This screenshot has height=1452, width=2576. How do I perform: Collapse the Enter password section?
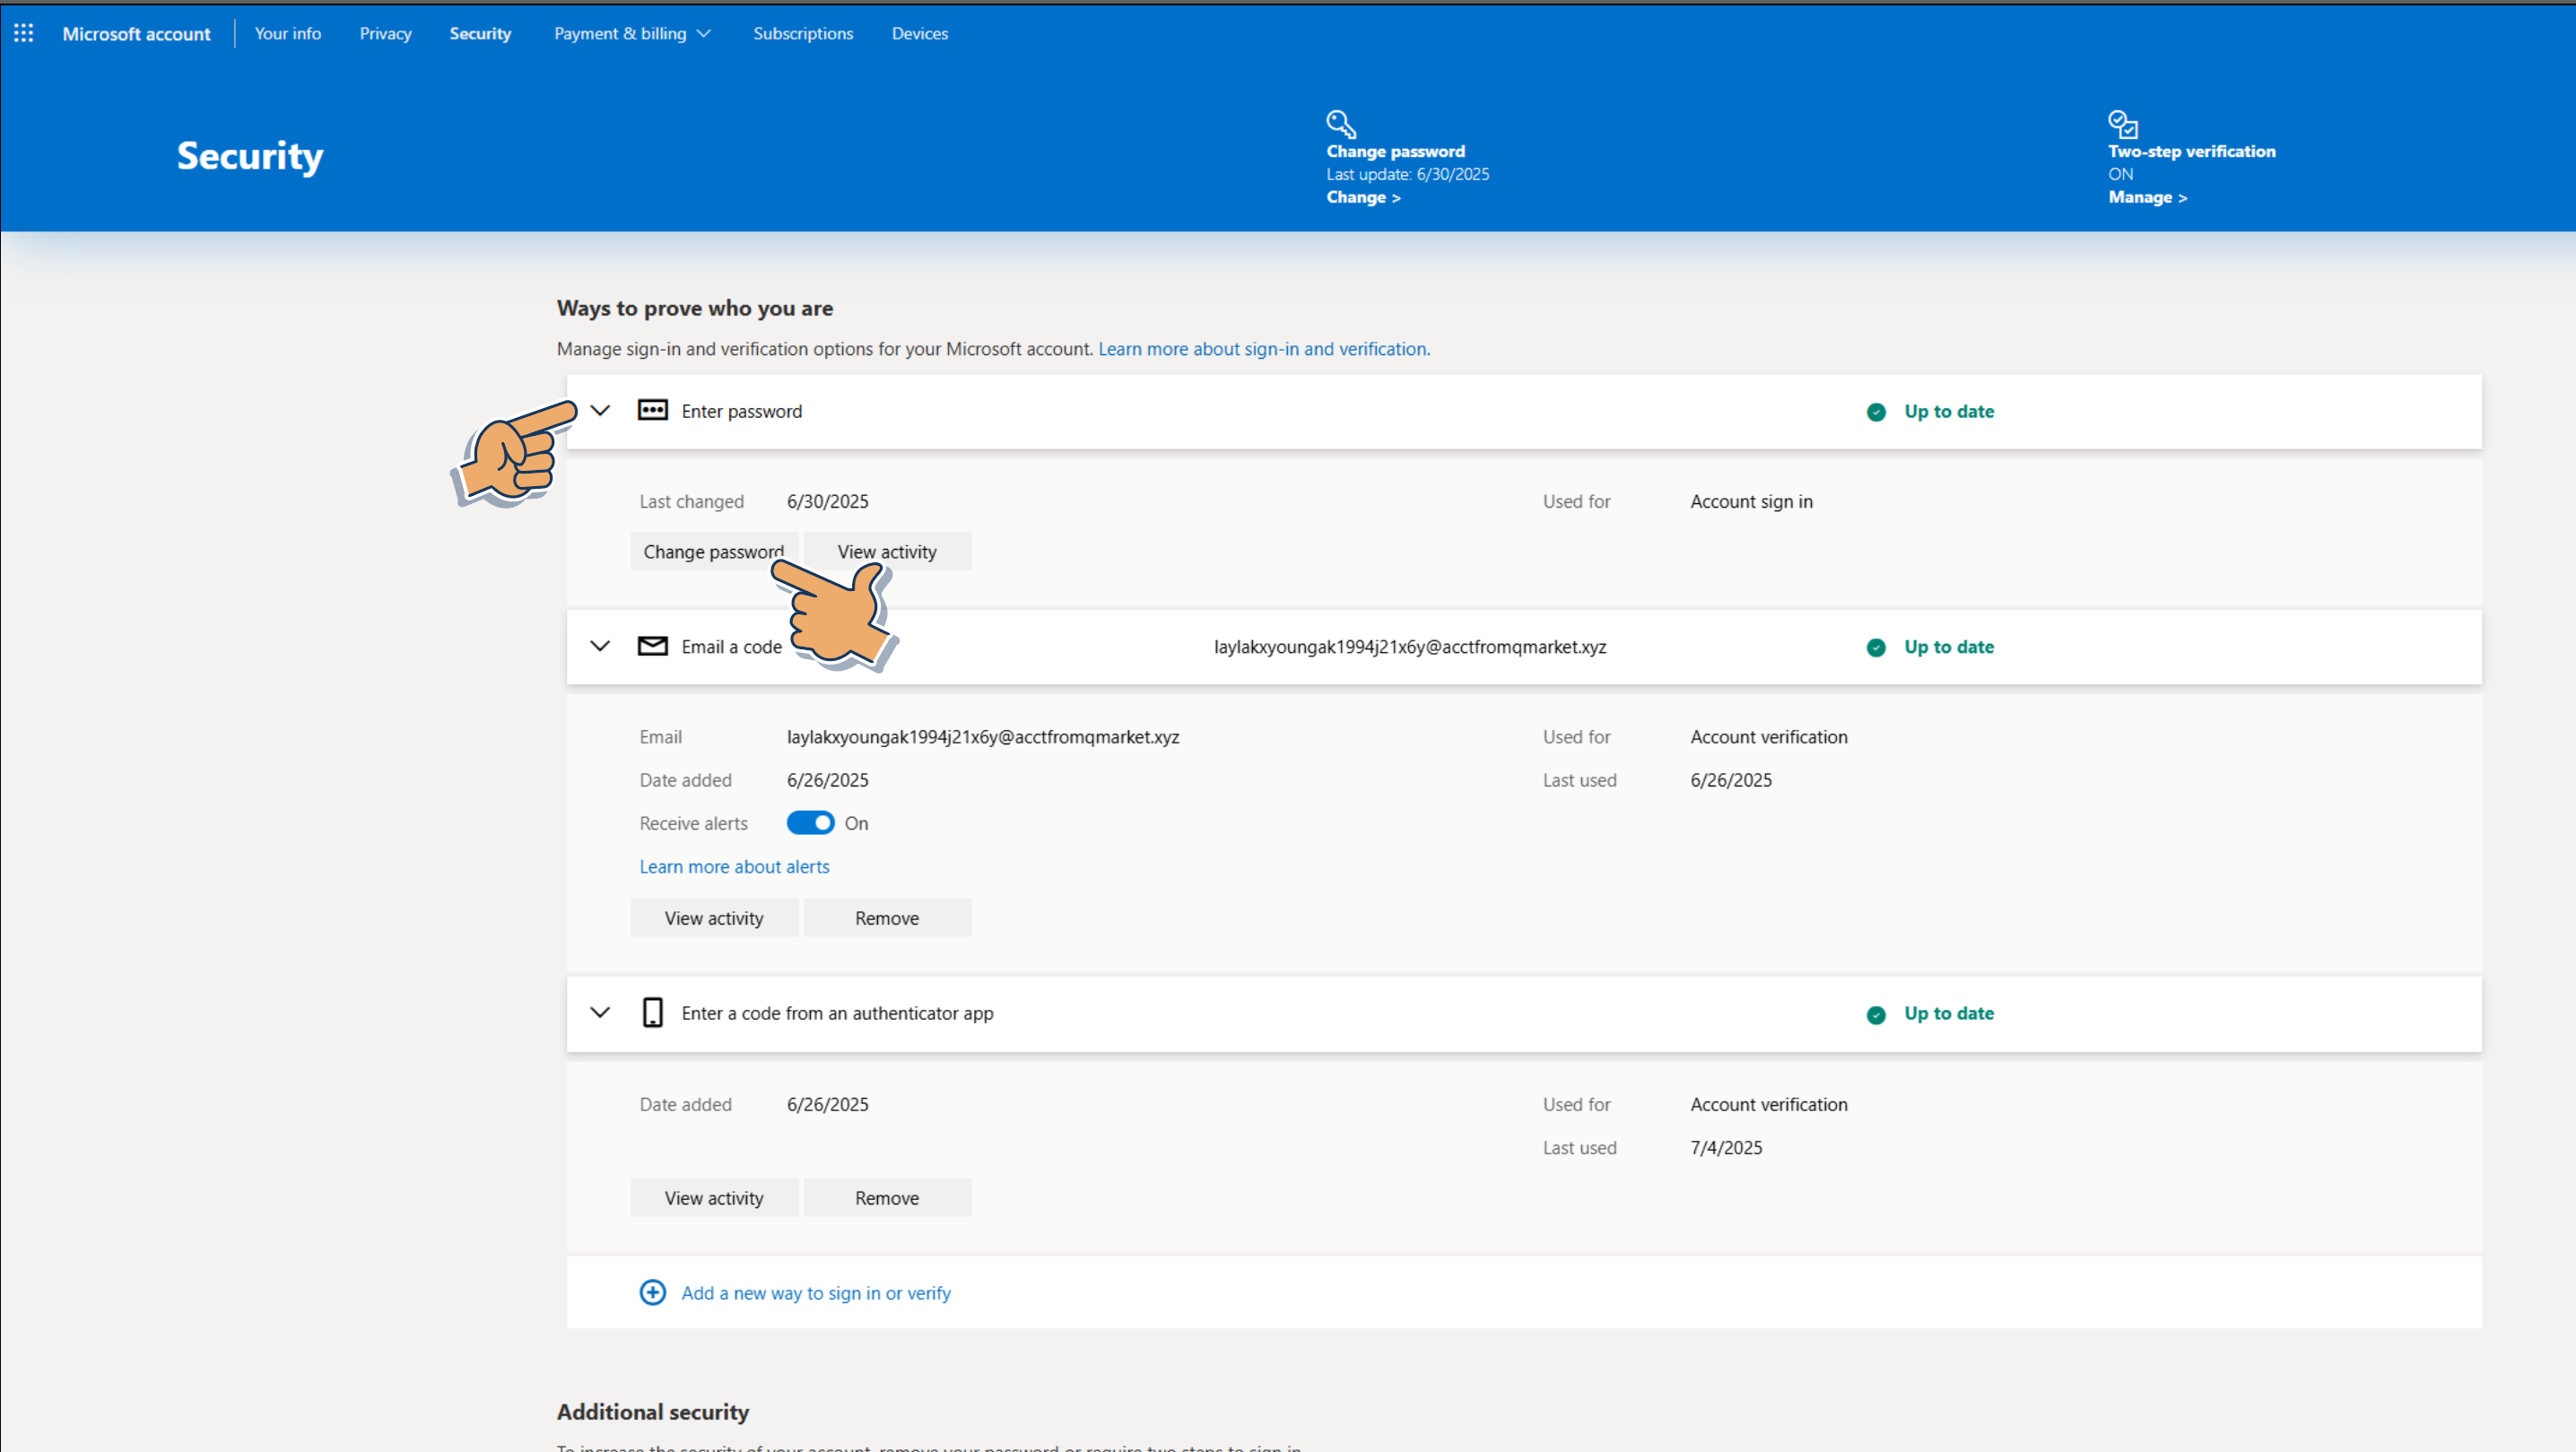point(600,411)
